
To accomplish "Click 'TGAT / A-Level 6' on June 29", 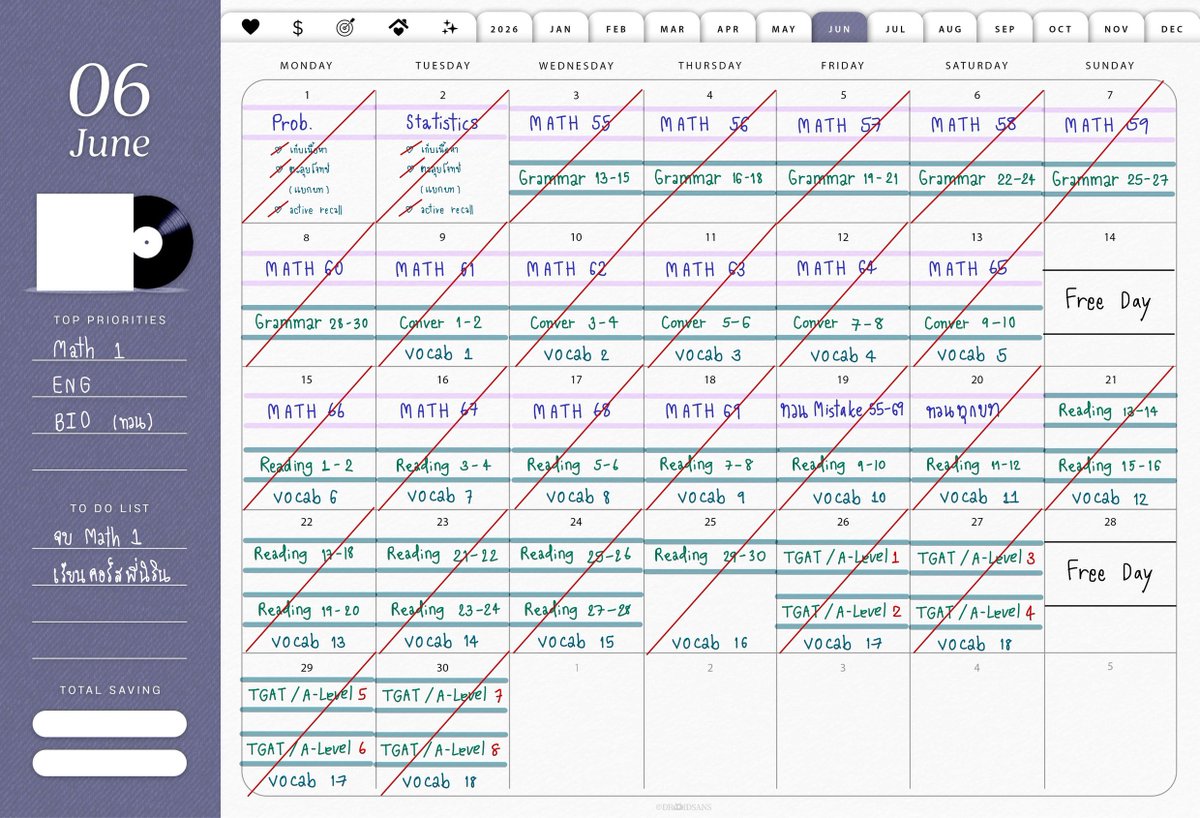I will (x=307, y=748).
